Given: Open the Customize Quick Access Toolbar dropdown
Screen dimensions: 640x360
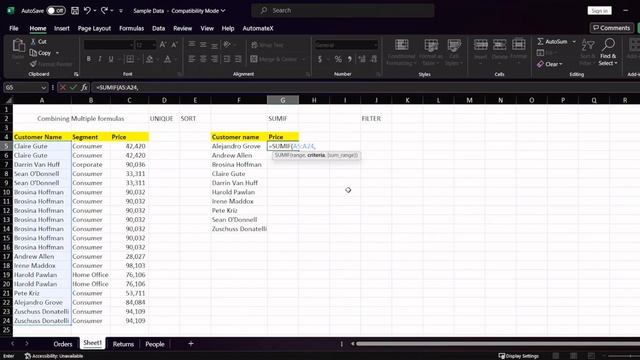Looking at the screenshot, I should coord(121,11).
